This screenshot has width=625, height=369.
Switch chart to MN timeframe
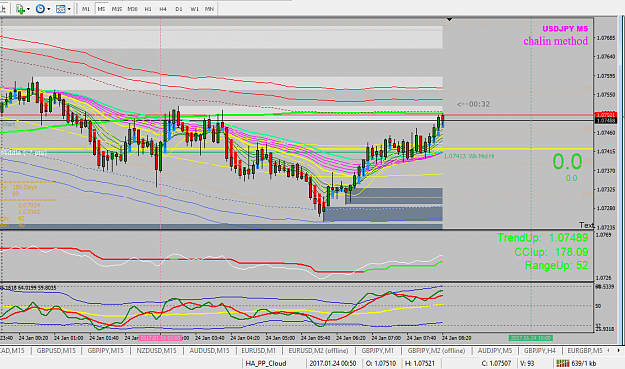pyautogui.click(x=209, y=9)
